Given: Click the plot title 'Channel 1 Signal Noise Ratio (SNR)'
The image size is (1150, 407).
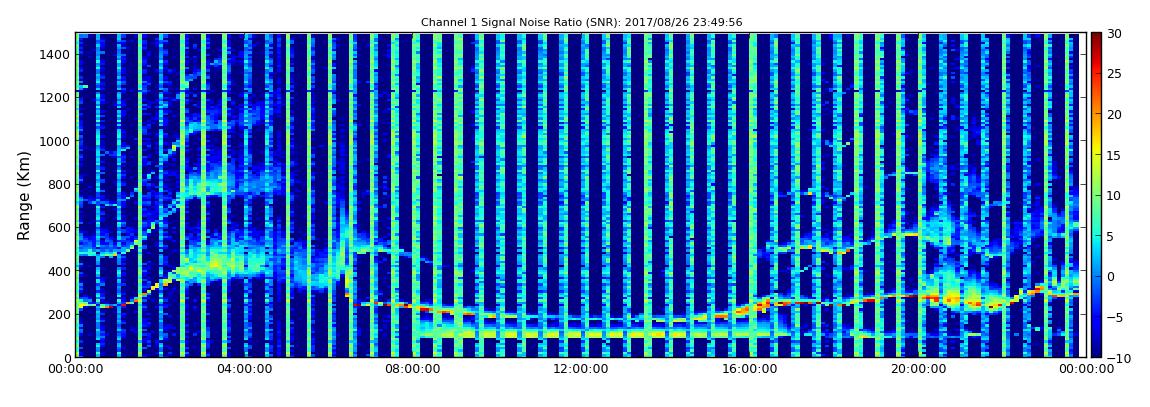Looking at the screenshot, I should click(x=581, y=23).
